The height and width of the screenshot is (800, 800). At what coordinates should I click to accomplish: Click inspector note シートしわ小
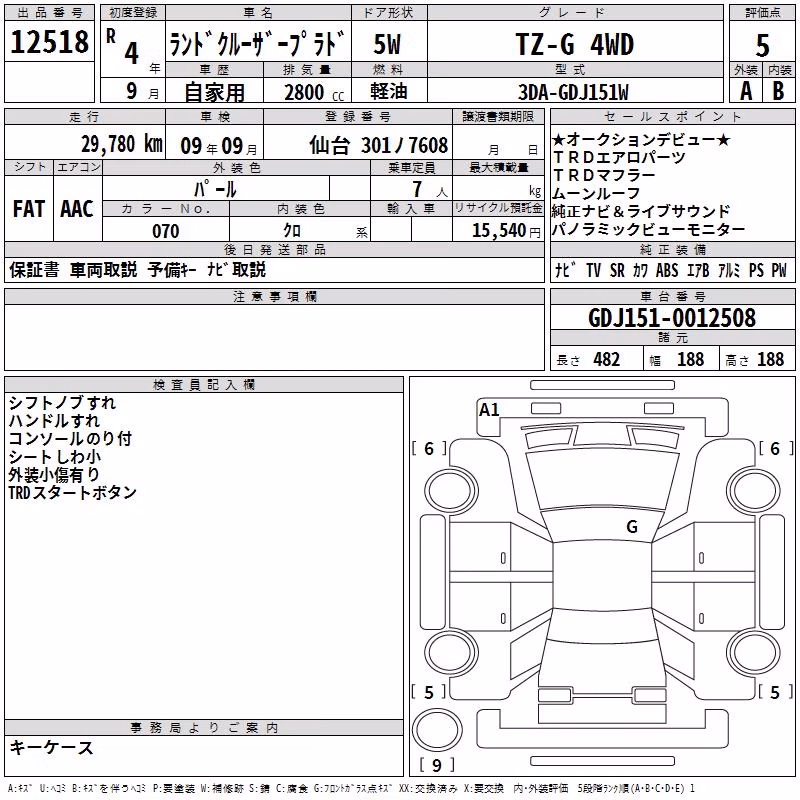click(55, 457)
